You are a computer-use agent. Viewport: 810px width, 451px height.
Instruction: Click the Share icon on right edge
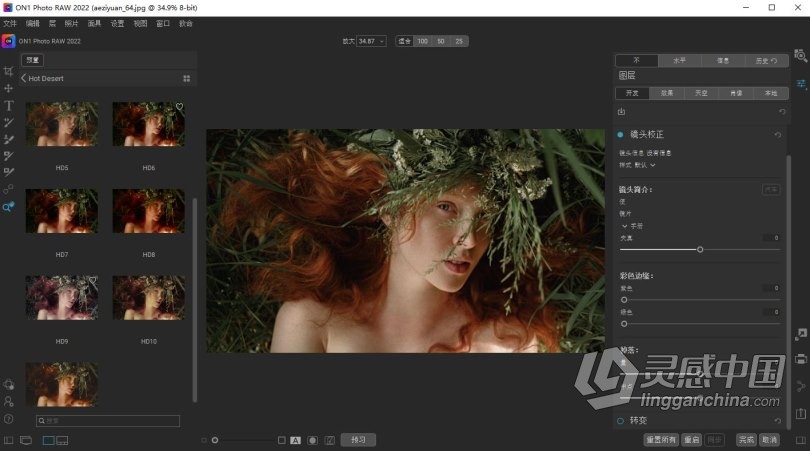click(x=801, y=386)
